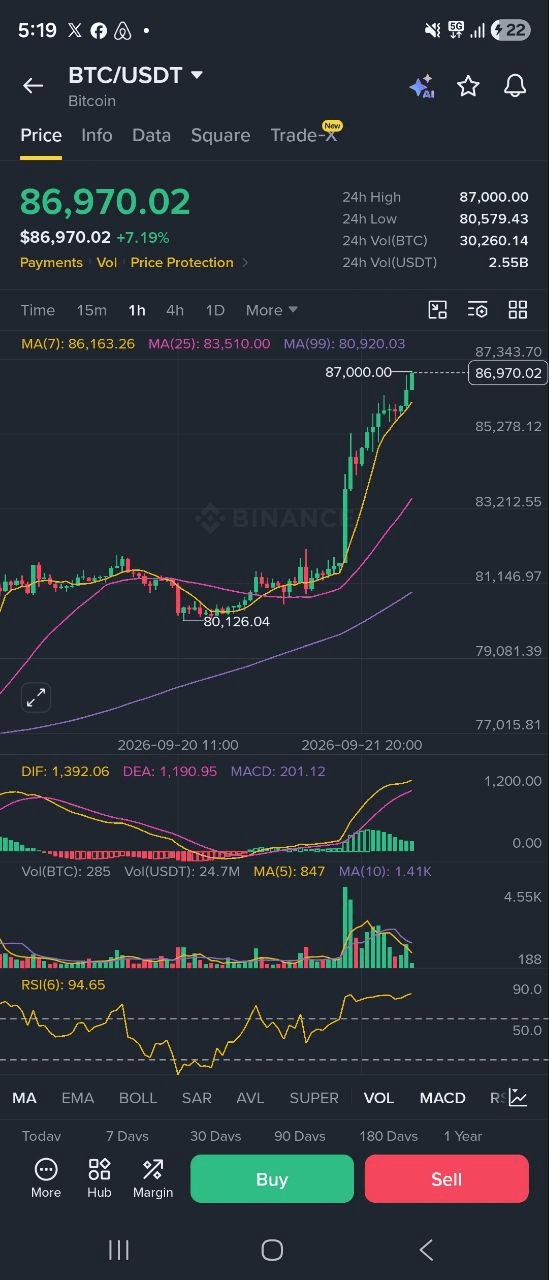Tap the 87,000.00 high marker on chart
This screenshot has width=549, height=1280.
click(358, 372)
